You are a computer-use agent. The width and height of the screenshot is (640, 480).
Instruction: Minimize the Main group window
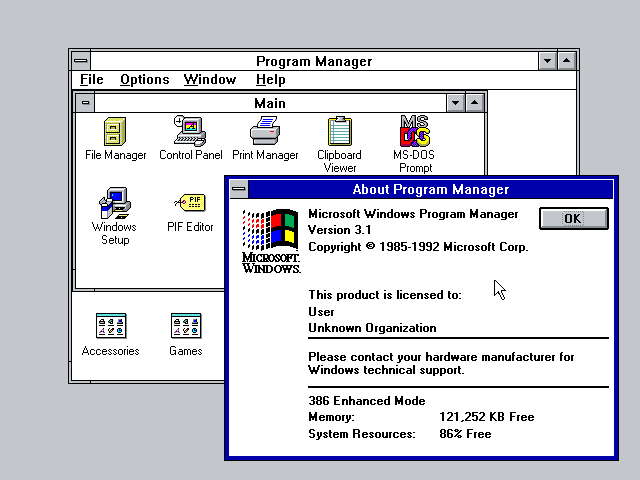click(x=456, y=103)
